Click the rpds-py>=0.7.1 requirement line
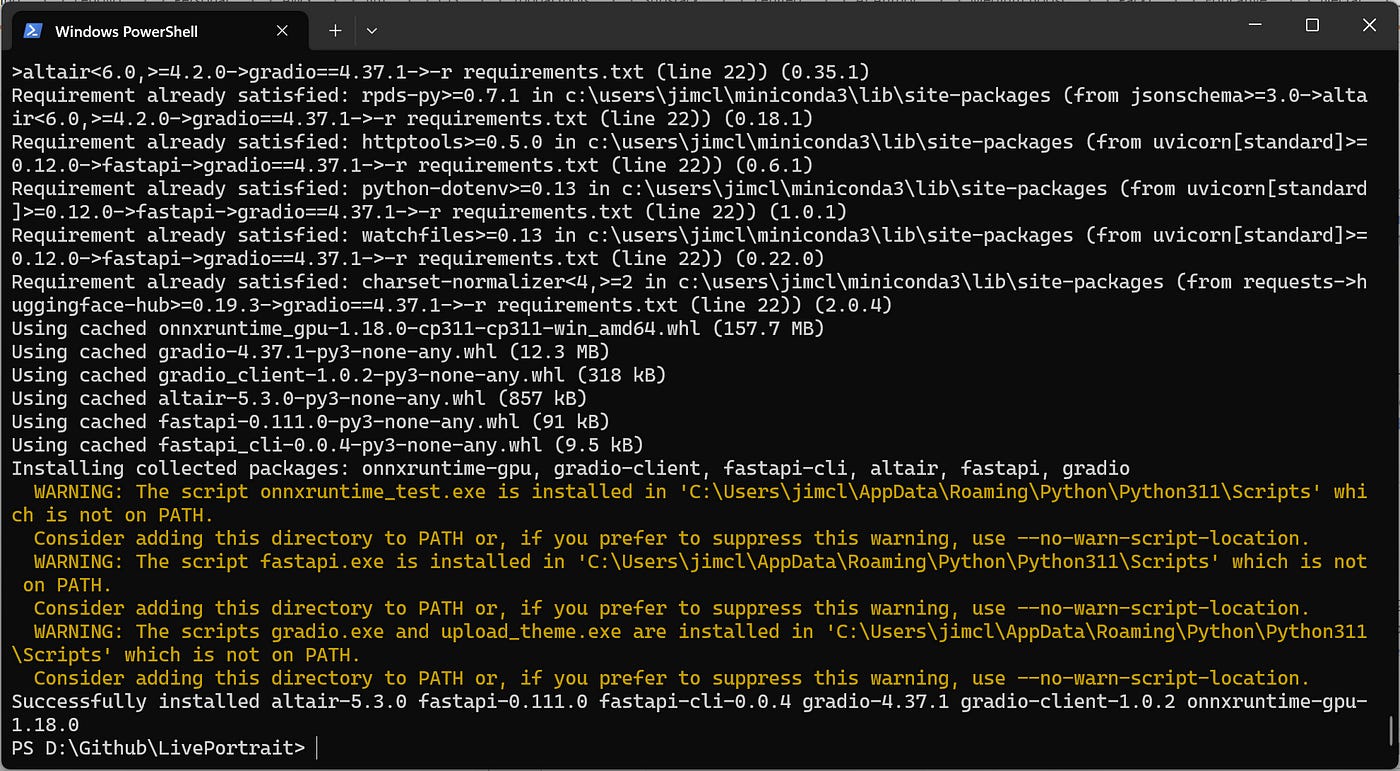Viewport: 1400px width, 771px height. [x=689, y=107]
